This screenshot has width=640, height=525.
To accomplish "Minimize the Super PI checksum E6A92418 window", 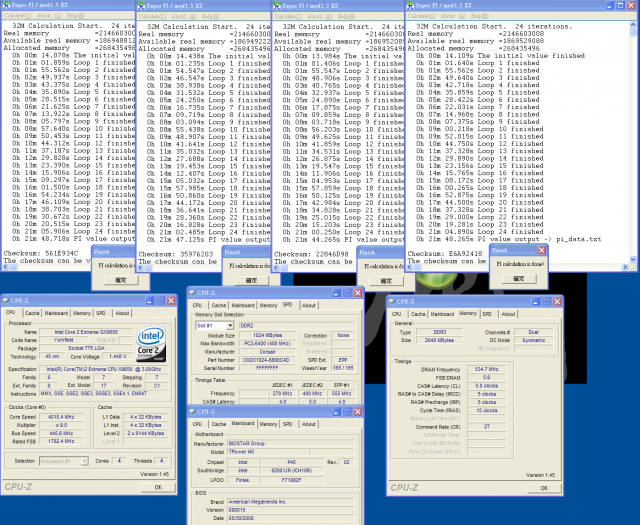I will pyautogui.click(x=609, y=5).
